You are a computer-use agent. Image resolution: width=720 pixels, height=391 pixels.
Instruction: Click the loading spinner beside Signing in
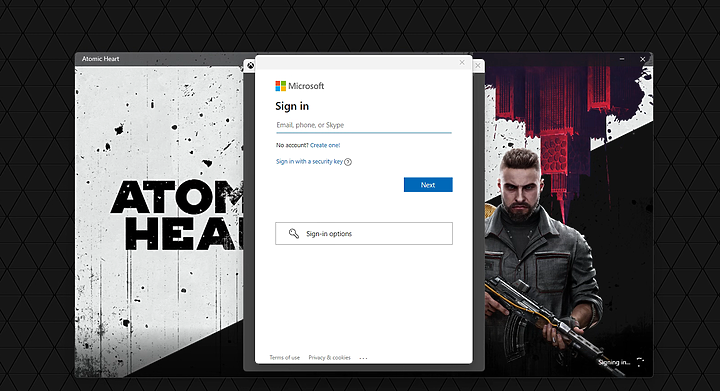pos(640,363)
